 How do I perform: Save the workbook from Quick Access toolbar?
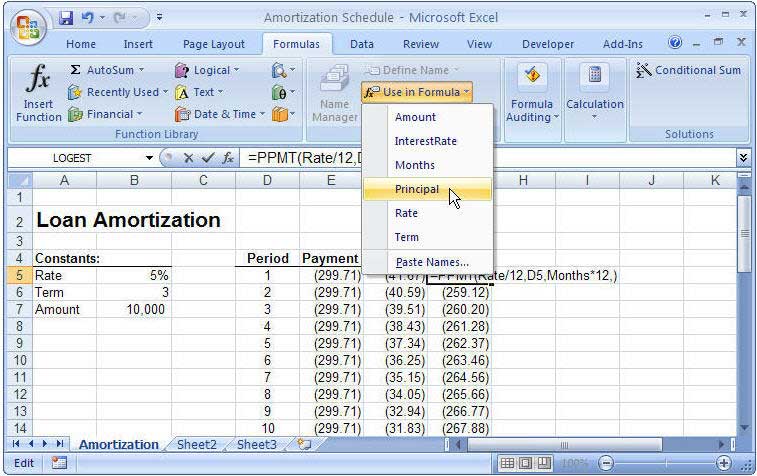coord(66,18)
